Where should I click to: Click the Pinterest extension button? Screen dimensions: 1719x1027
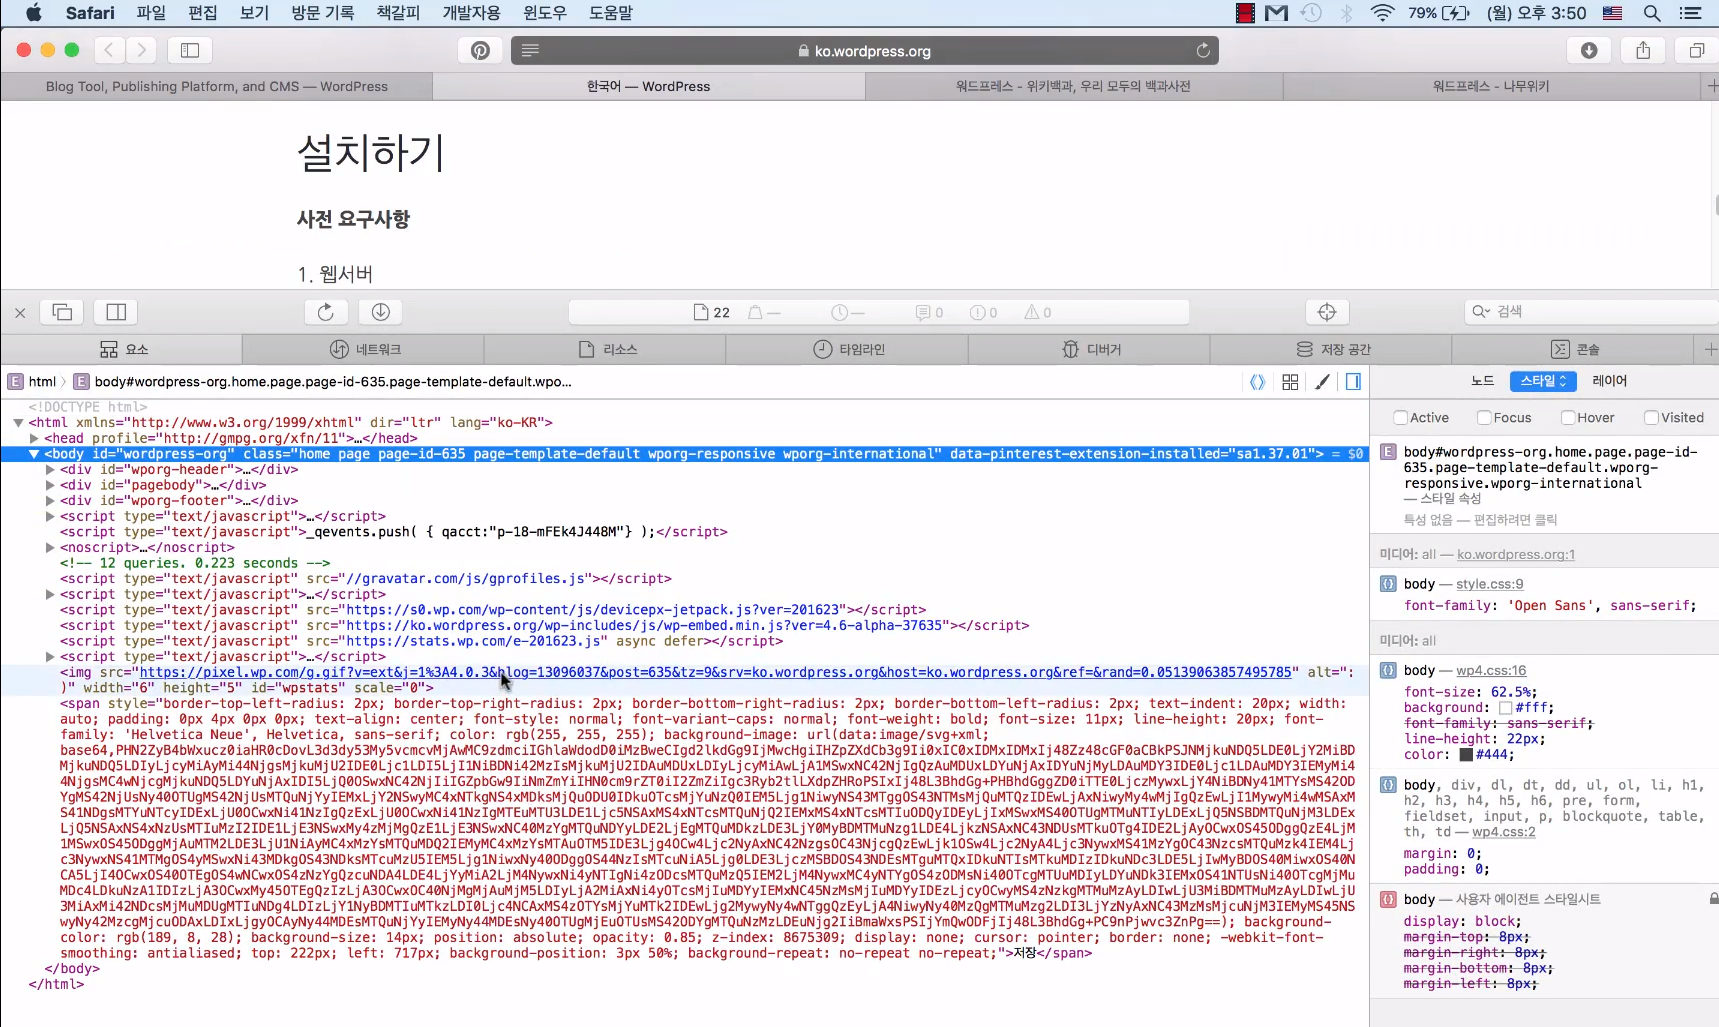[480, 50]
